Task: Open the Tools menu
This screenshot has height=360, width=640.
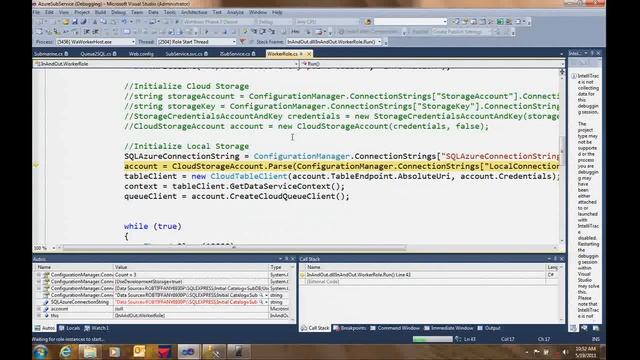Action: [169, 12]
